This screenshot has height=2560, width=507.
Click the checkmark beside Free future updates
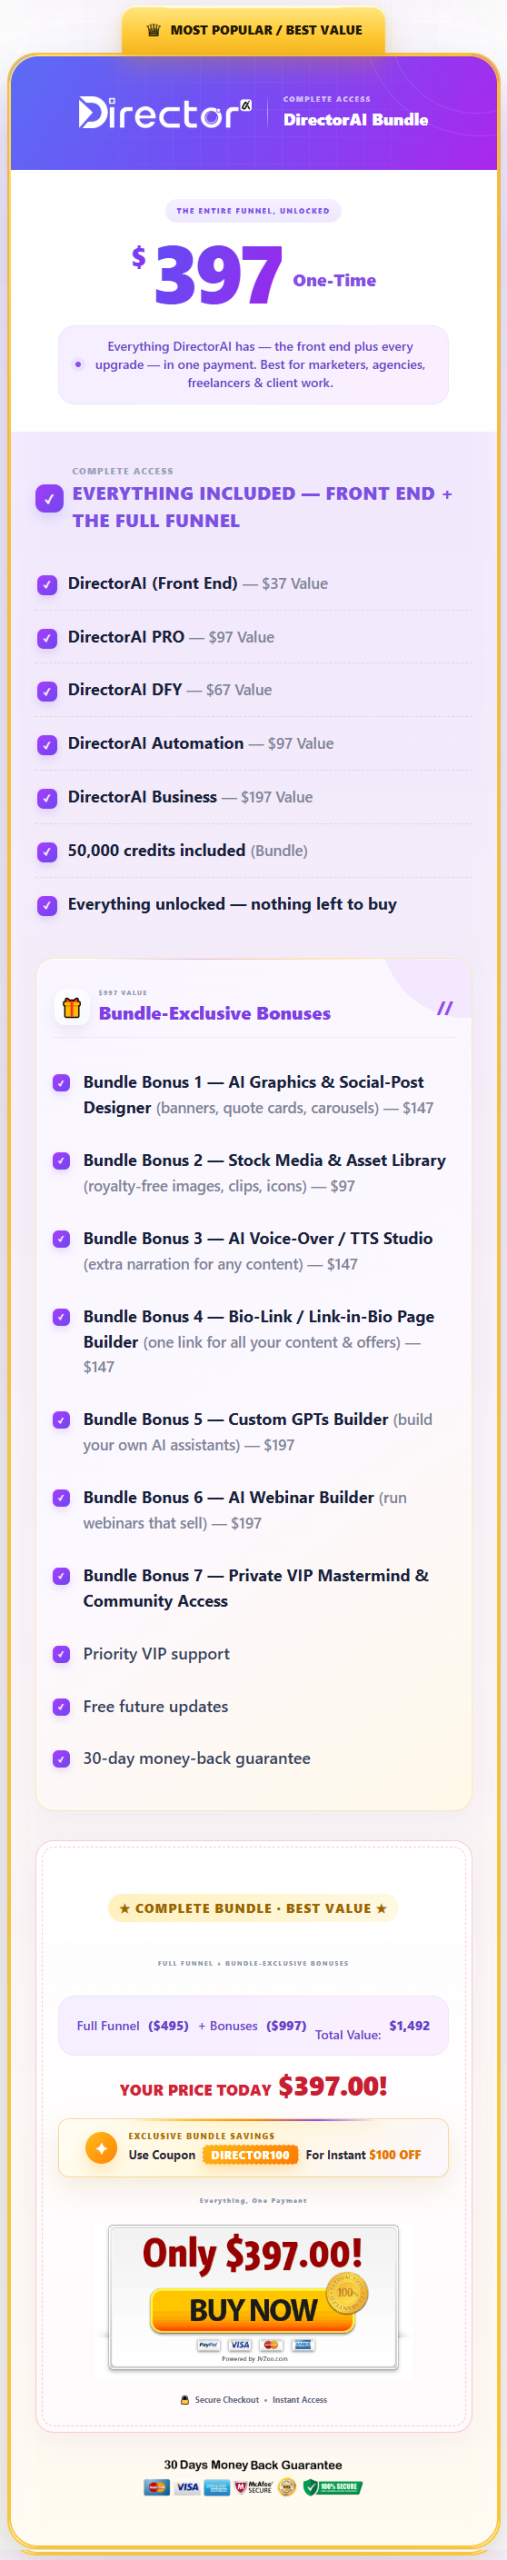[x=61, y=1707]
